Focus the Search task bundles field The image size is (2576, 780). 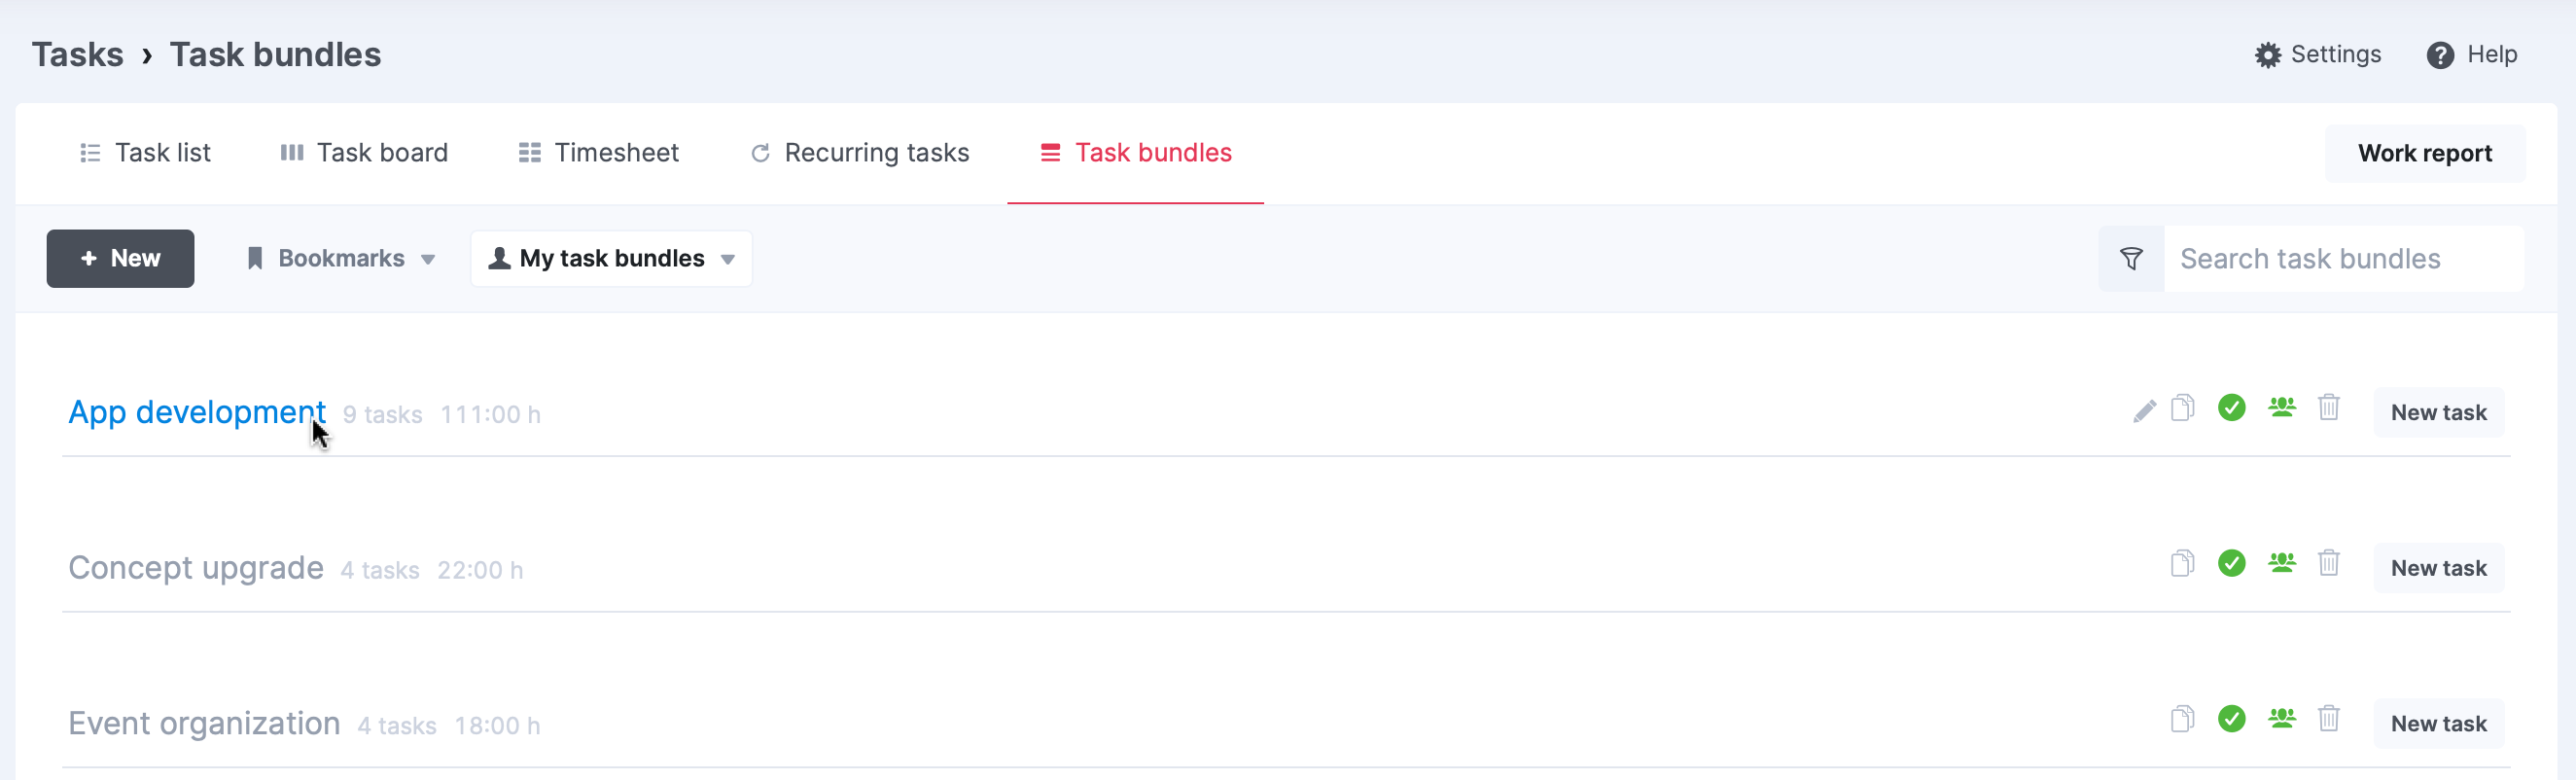click(2344, 259)
